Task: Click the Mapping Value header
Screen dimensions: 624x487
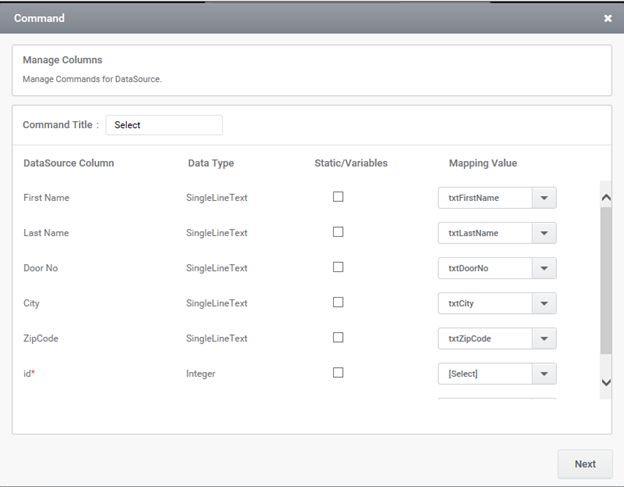Action: tap(483, 163)
